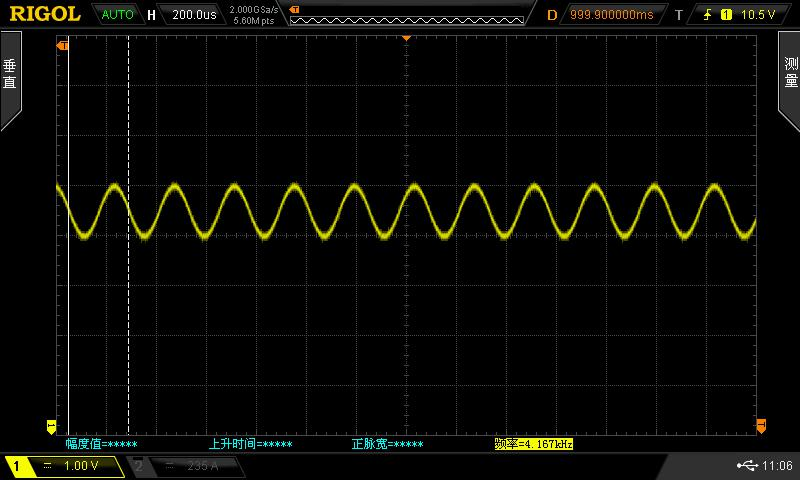Click the RIGOL logo
Screen dimensions: 800x480
pyautogui.click(x=45, y=14)
